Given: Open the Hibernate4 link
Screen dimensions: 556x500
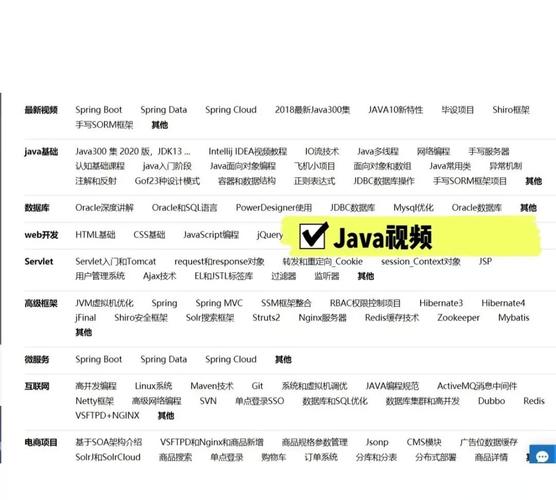Looking at the screenshot, I should click(x=503, y=303).
